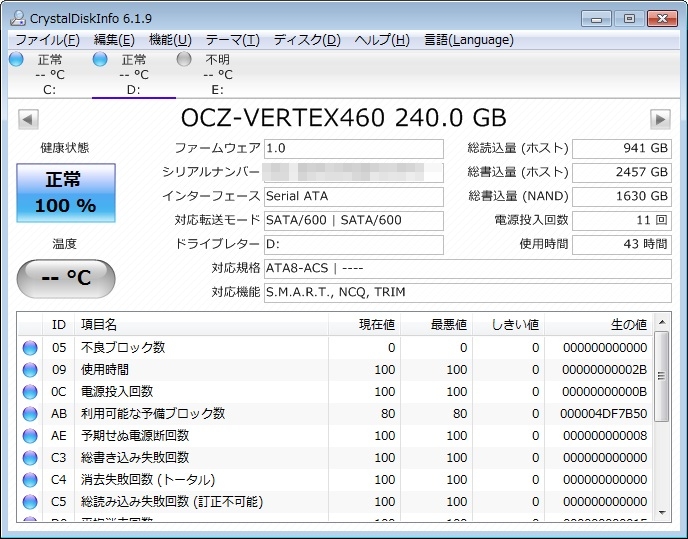Click the 生の値 column header
Image resolution: width=688 pixels, height=539 pixels.
coord(628,324)
